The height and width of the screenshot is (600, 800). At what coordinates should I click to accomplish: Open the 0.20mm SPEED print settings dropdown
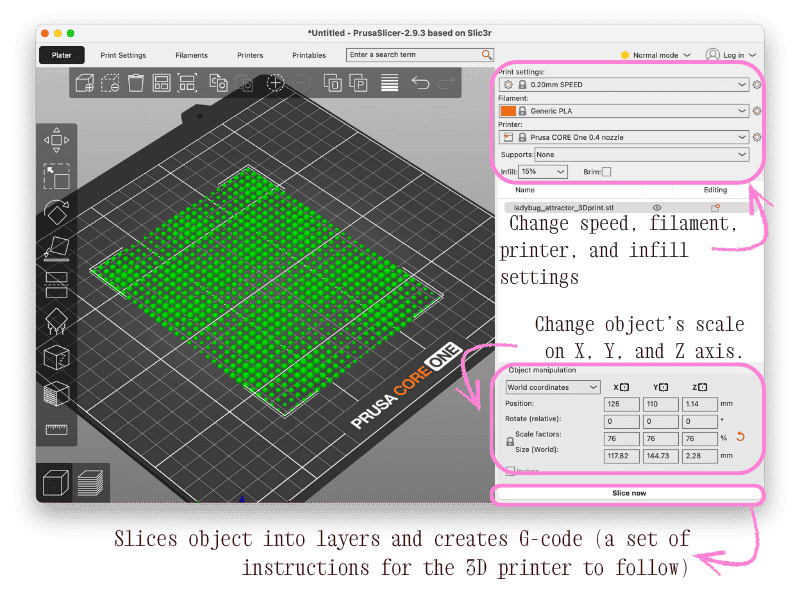(x=631, y=85)
